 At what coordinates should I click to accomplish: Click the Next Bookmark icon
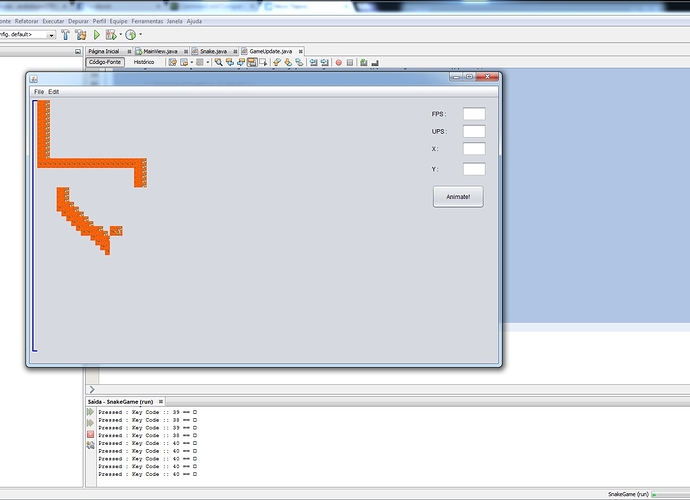tap(288, 62)
